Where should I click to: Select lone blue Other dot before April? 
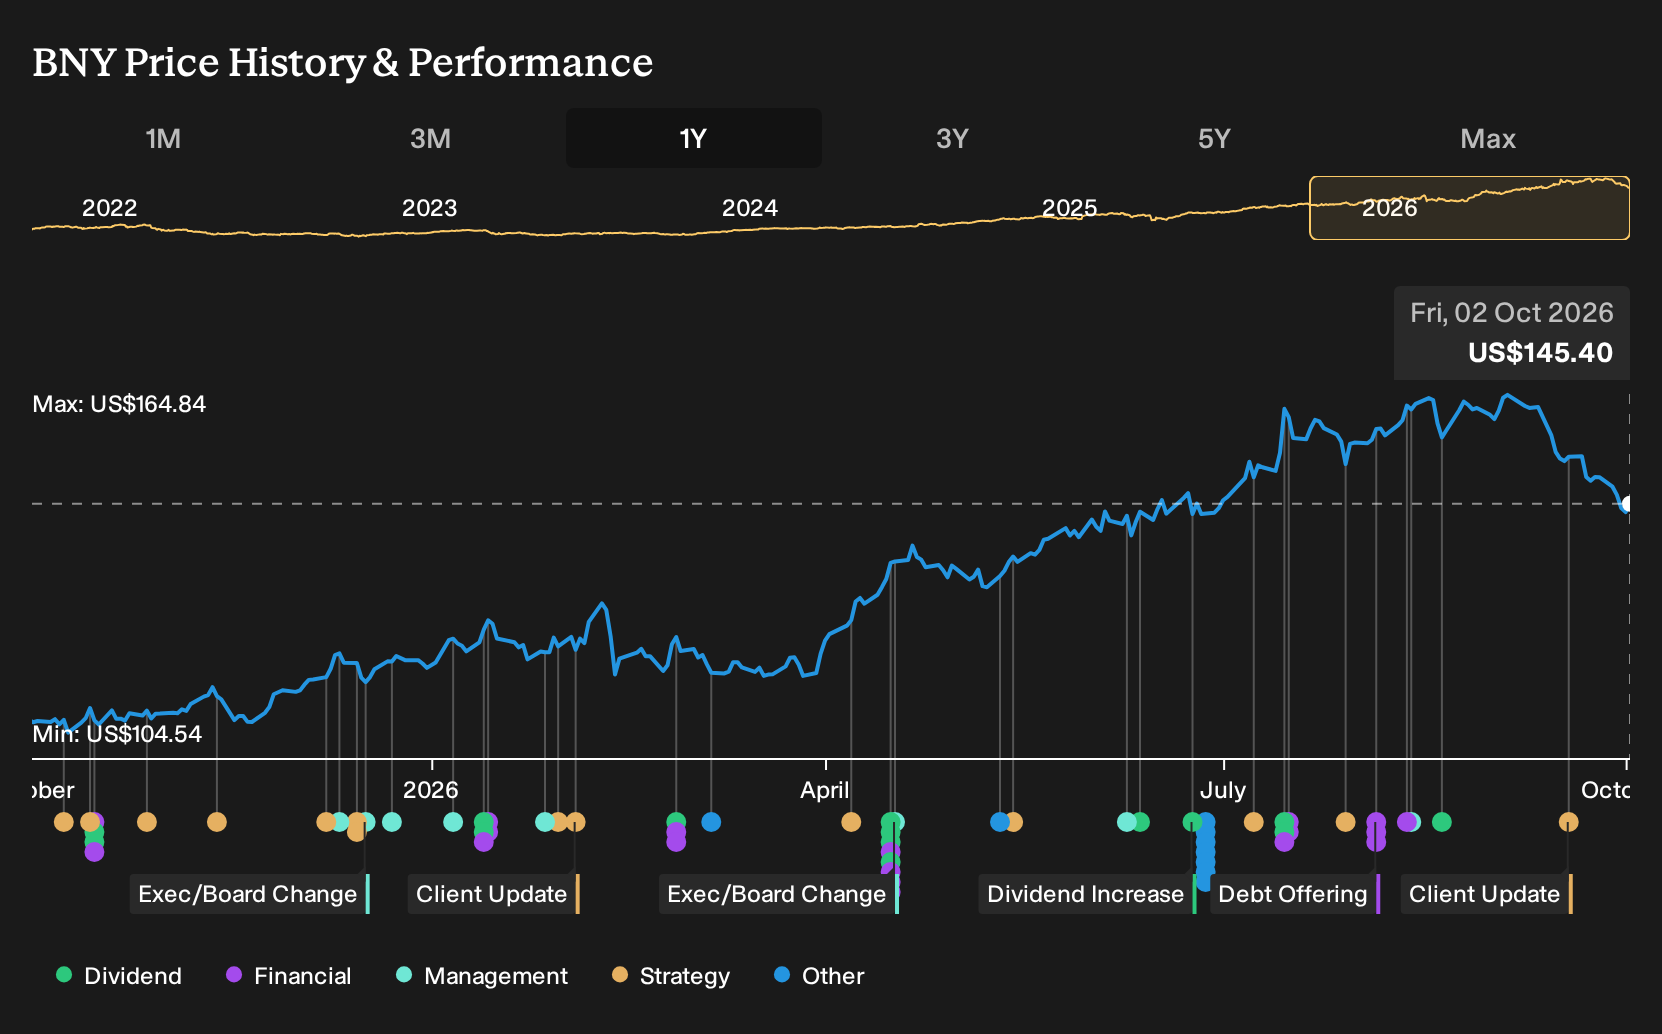[x=711, y=822]
